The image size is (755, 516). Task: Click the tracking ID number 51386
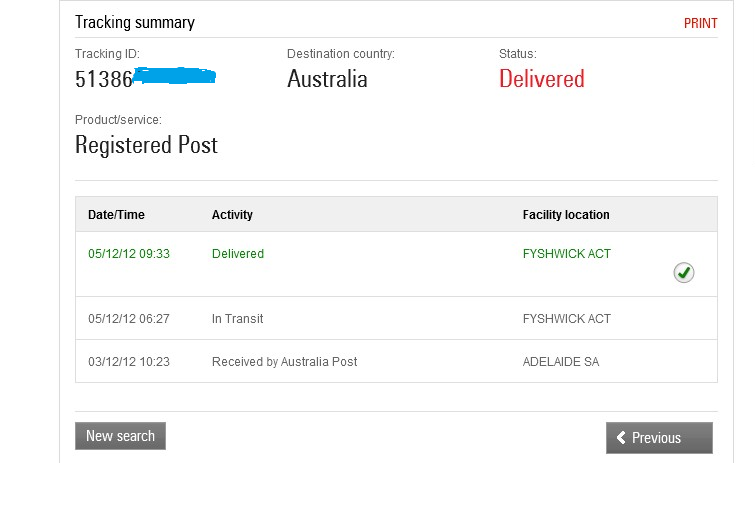click(104, 79)
